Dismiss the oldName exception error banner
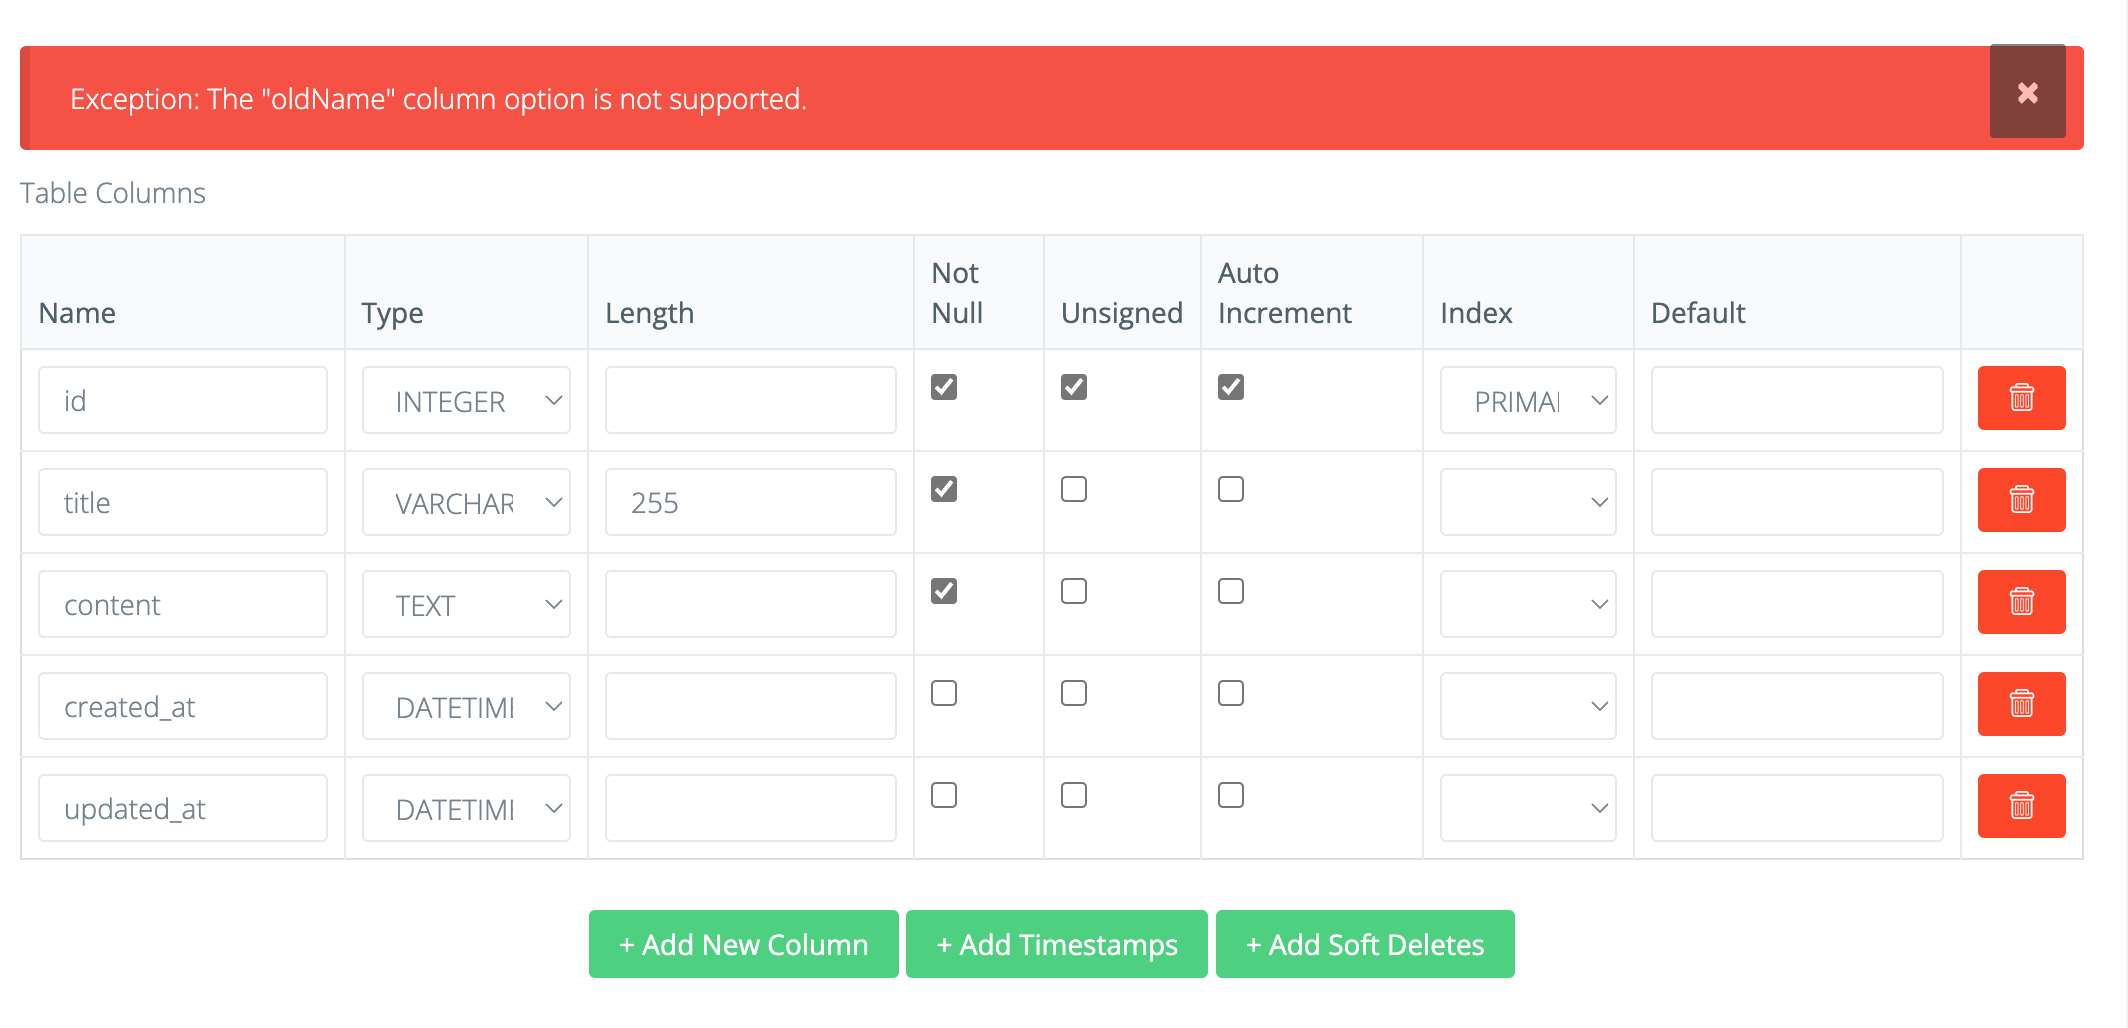This screenshot has width=2128, height=1028. [x=2028, y=92]
